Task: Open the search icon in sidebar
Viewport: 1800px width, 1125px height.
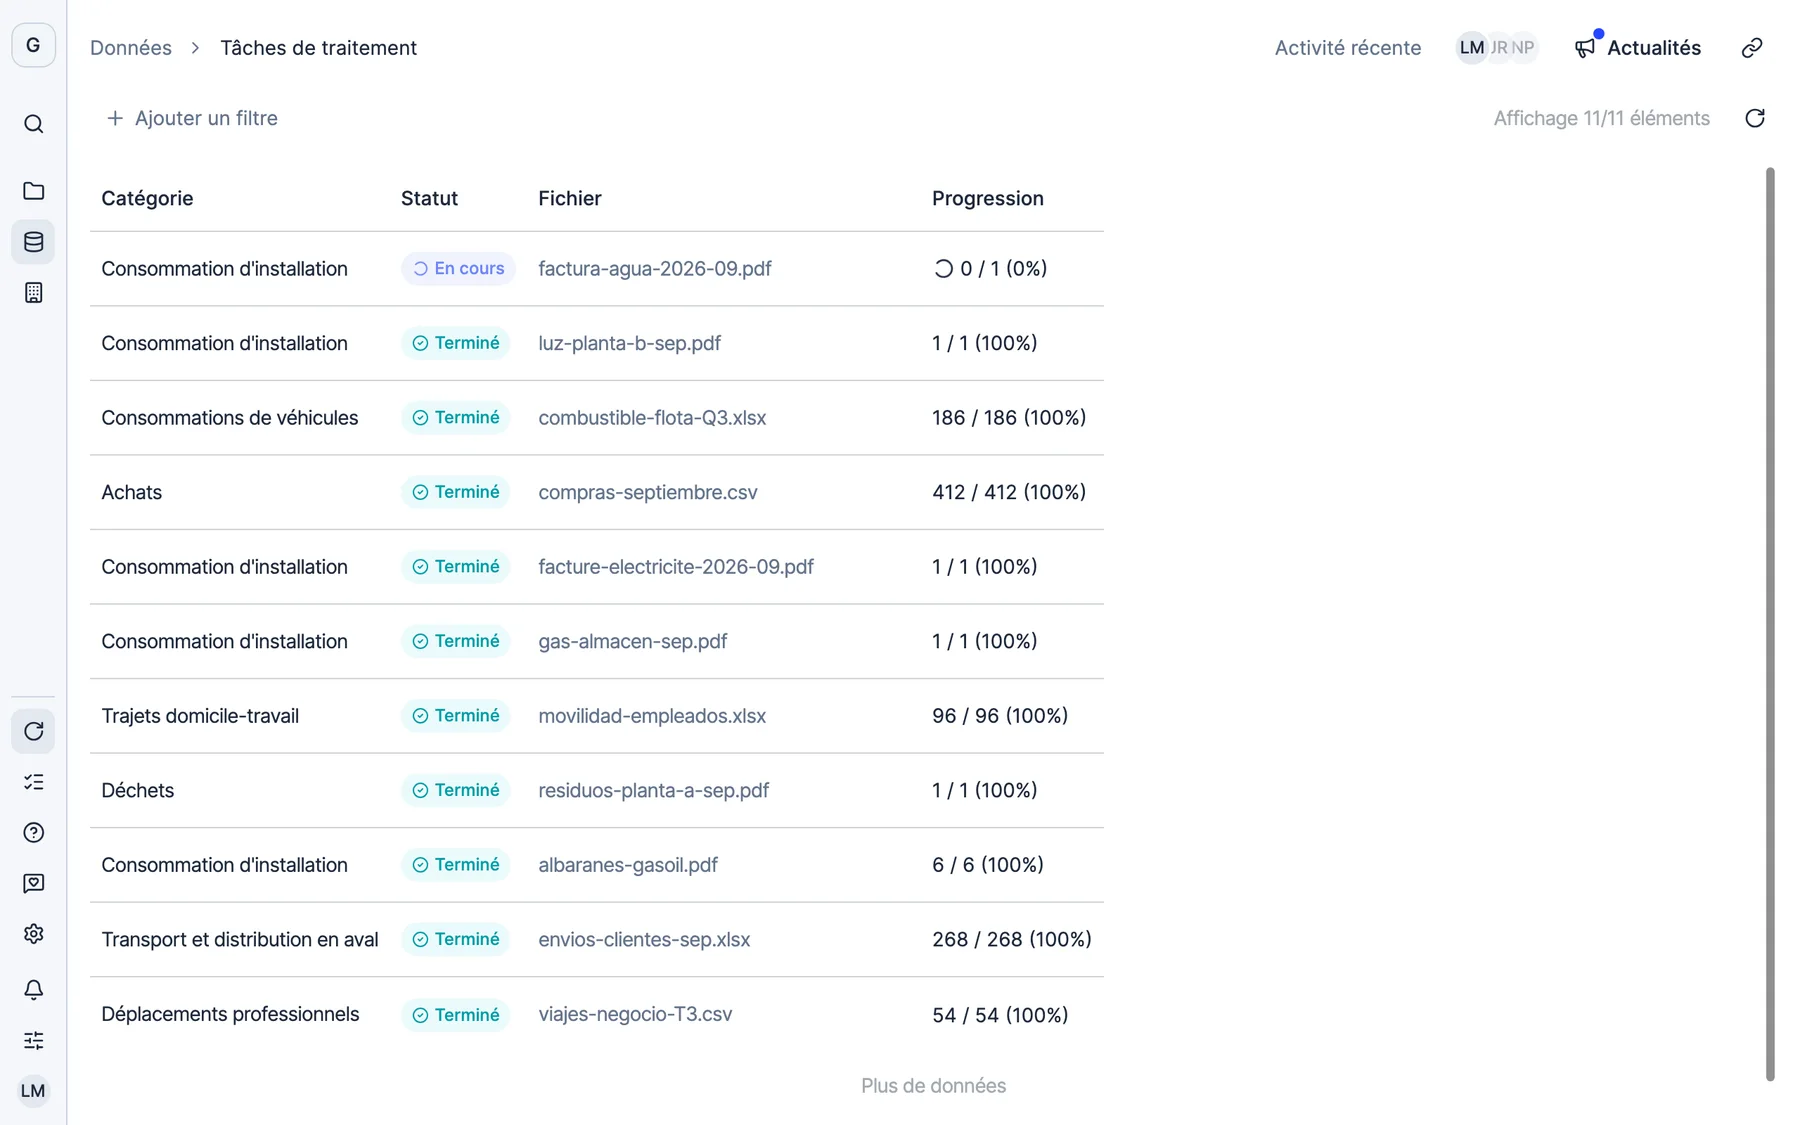Action: coord(33,124)
